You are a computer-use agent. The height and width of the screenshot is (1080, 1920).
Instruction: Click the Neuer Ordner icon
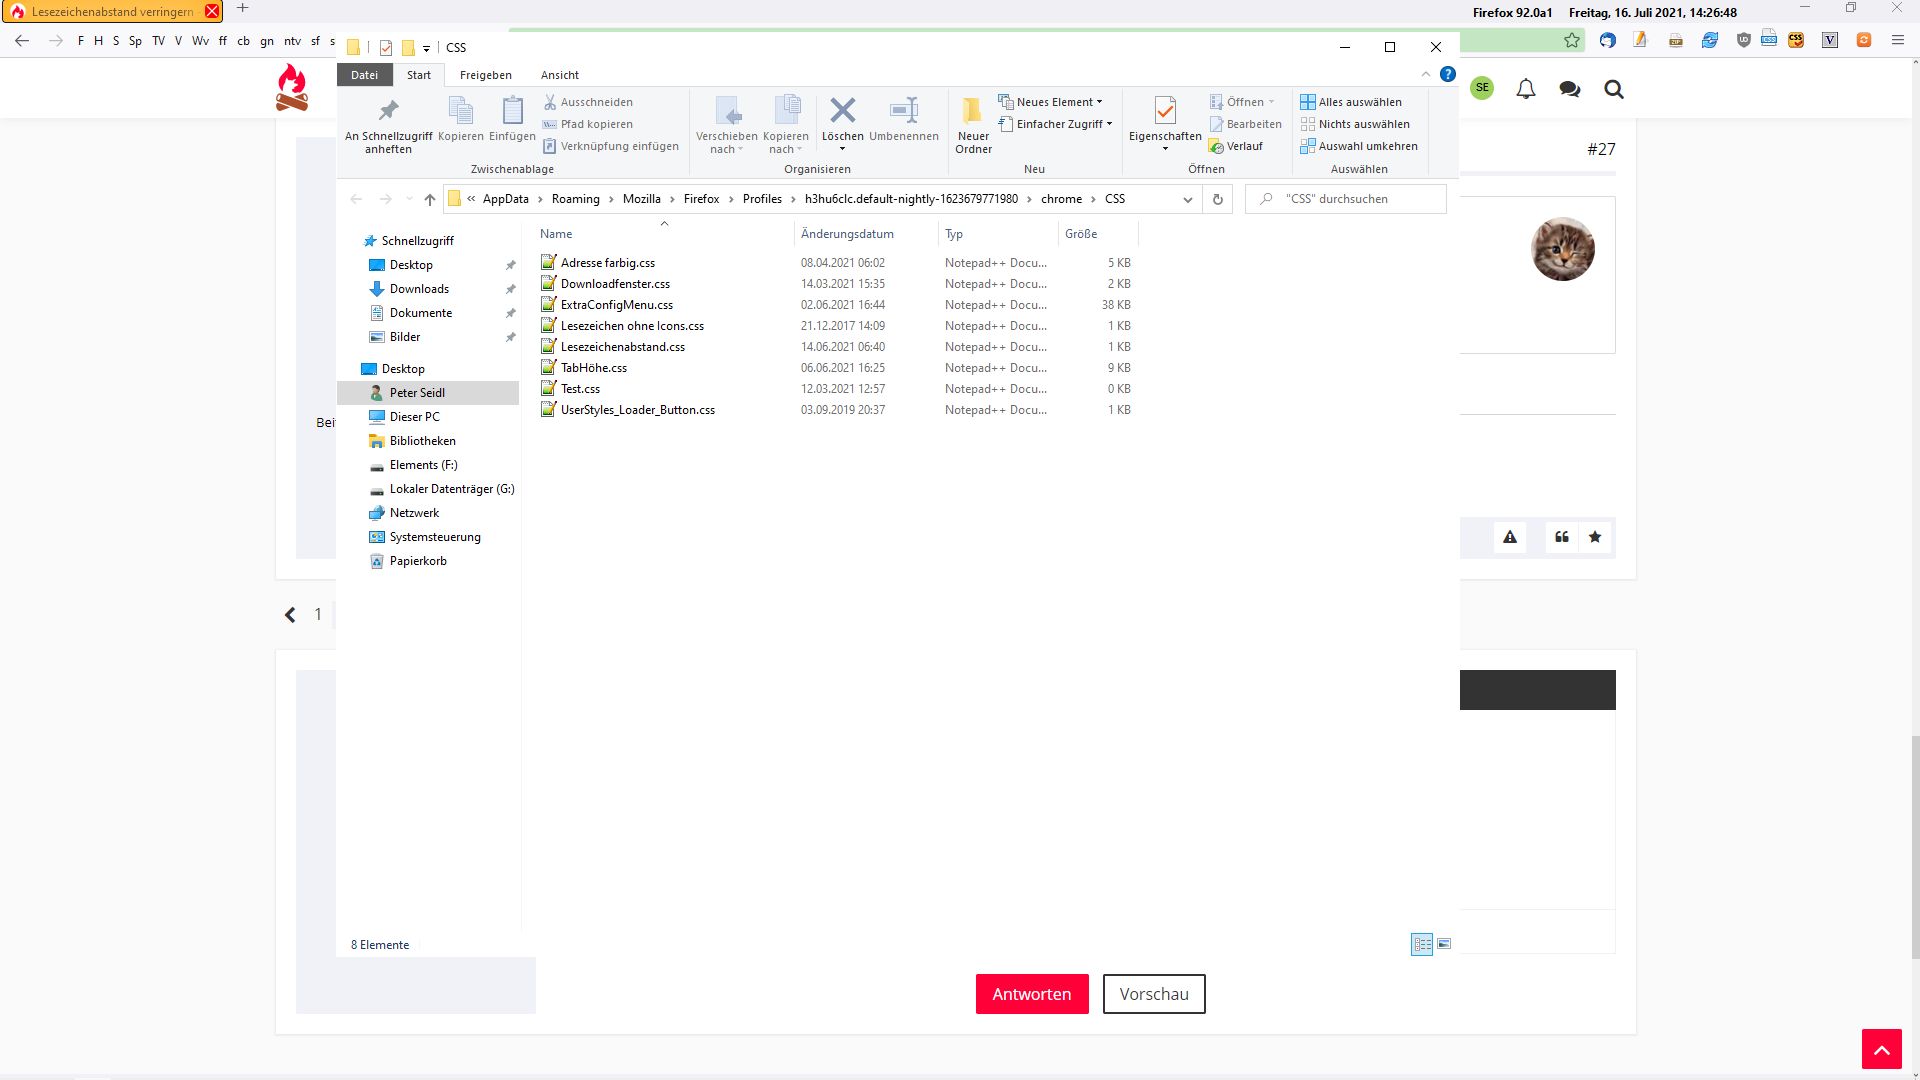(x=972, y=110)
